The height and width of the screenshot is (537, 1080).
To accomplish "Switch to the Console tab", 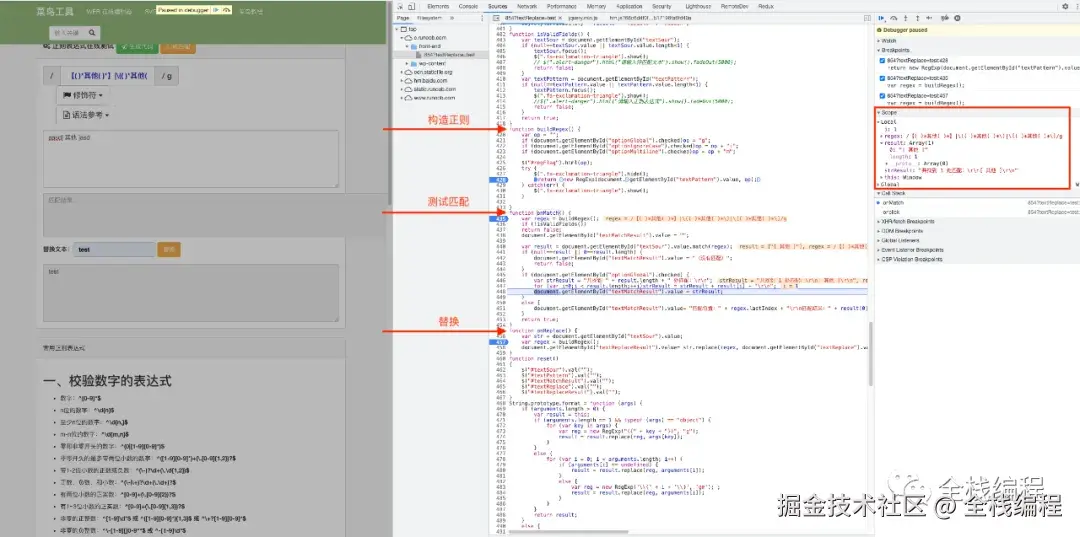I will [x=468, y=6].
